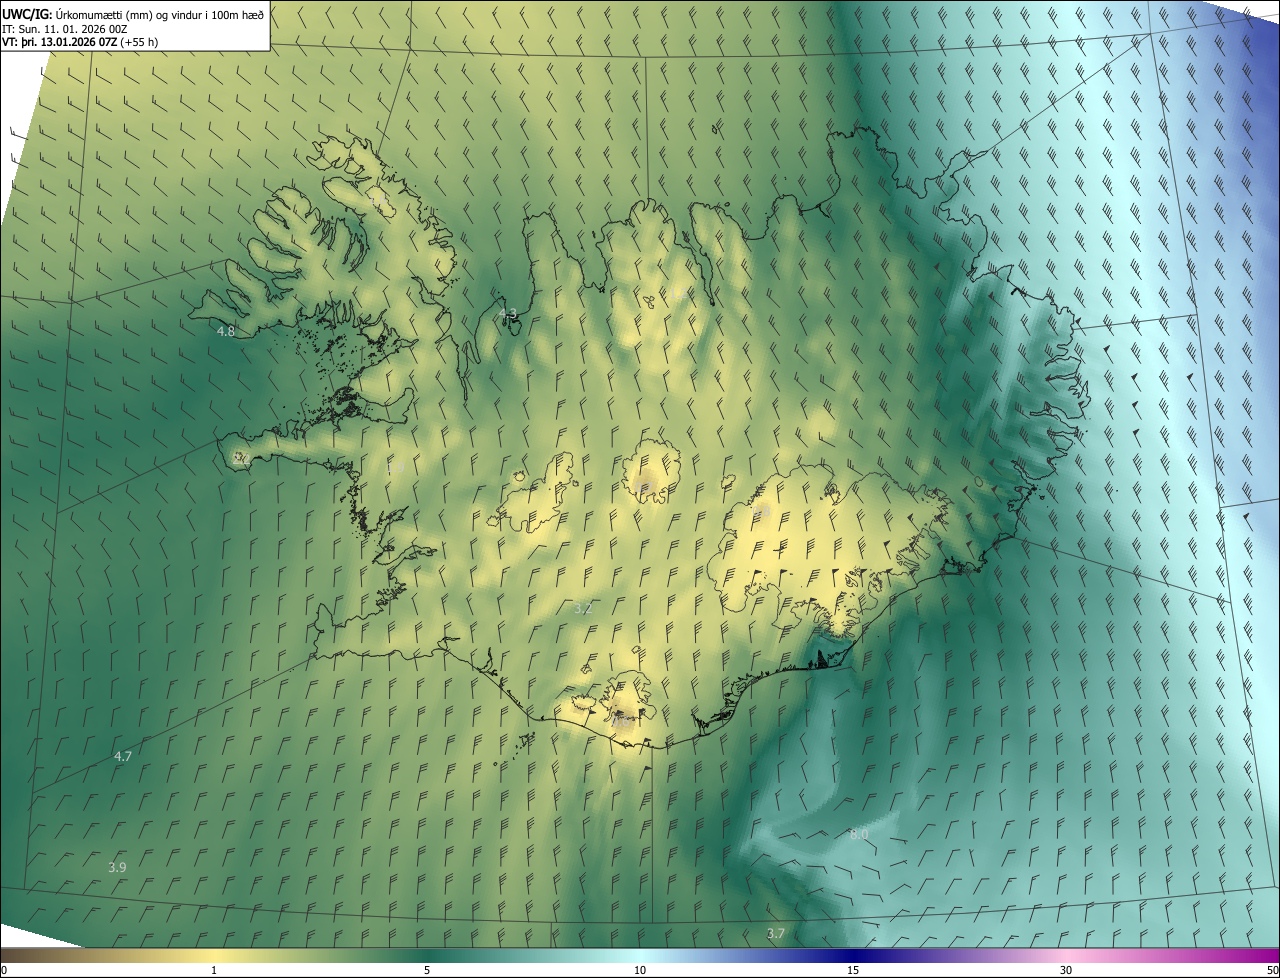Click the 1 tick on the colour scale
Image resolution: width=1280 pixels, height=978 pixels.
(214, 970)
